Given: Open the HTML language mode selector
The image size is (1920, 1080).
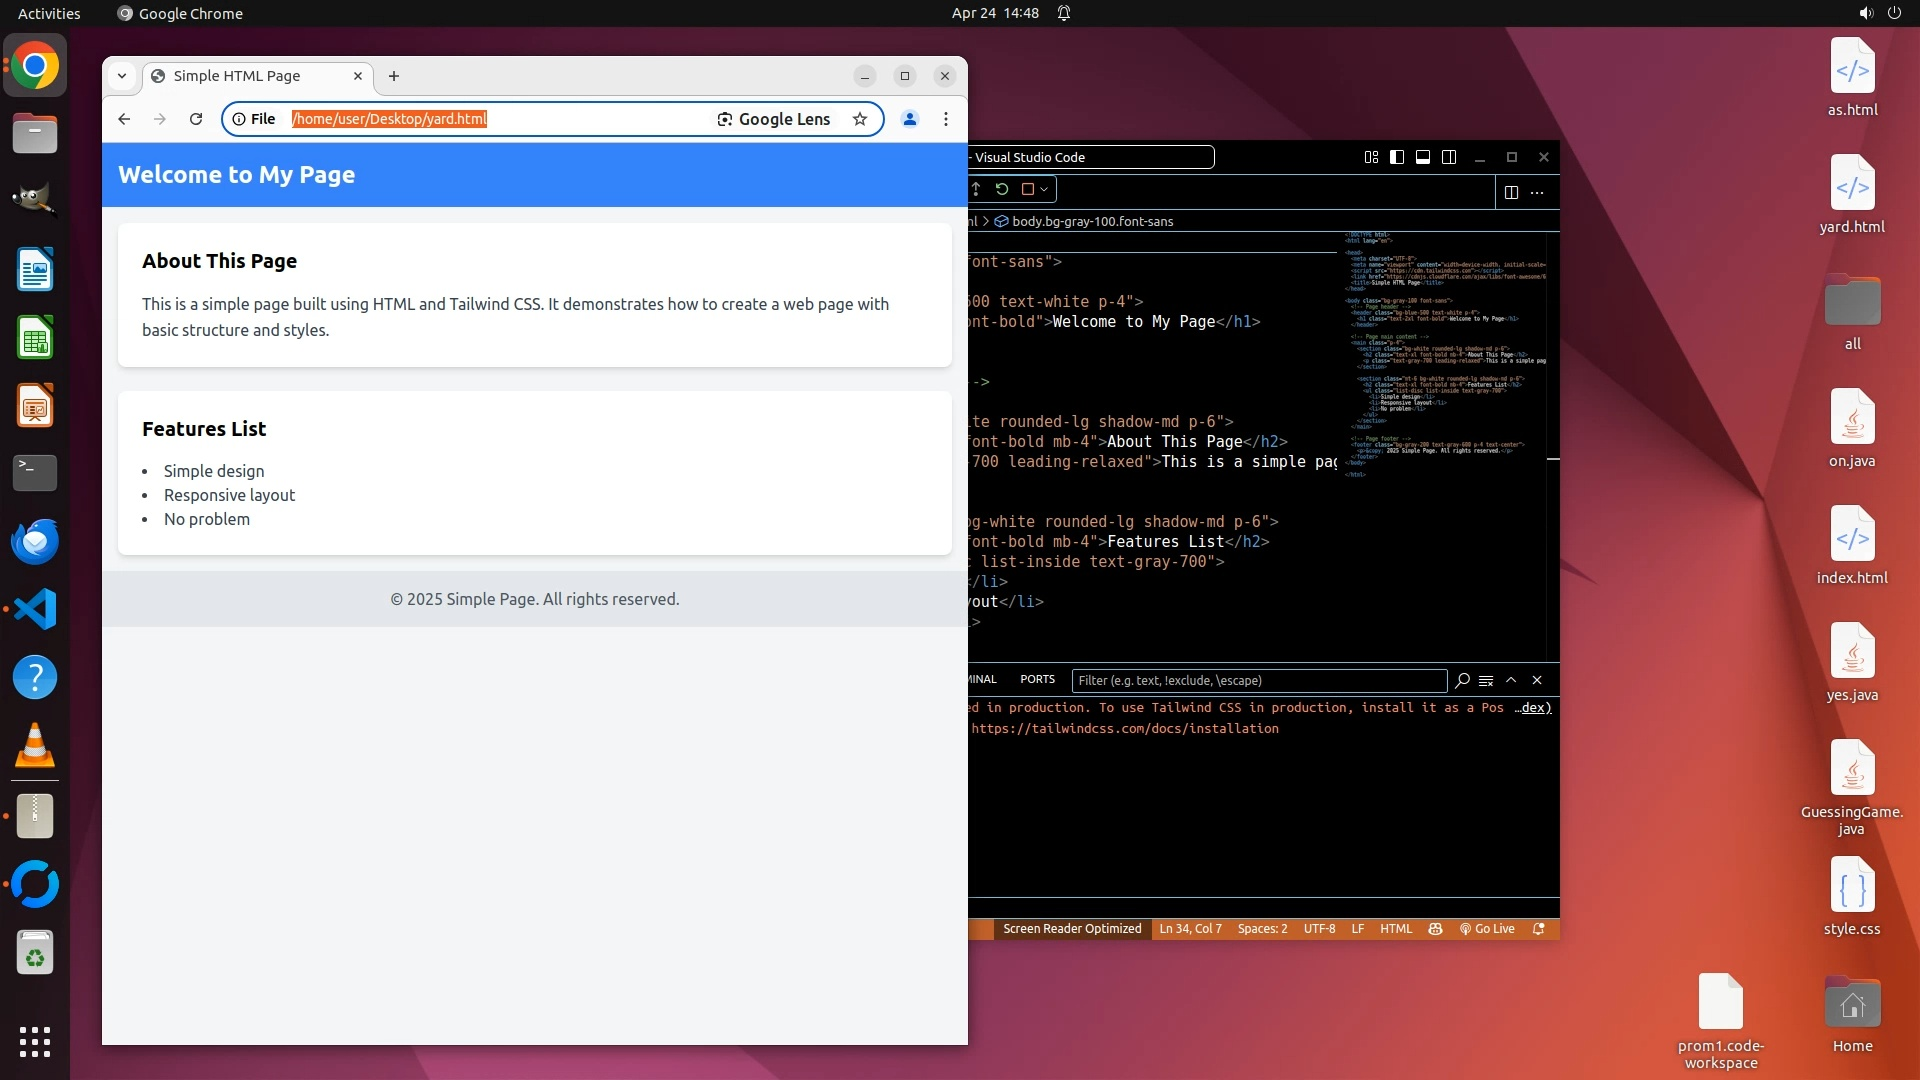Looking at the screenshot, I should tap(1396, 929).
